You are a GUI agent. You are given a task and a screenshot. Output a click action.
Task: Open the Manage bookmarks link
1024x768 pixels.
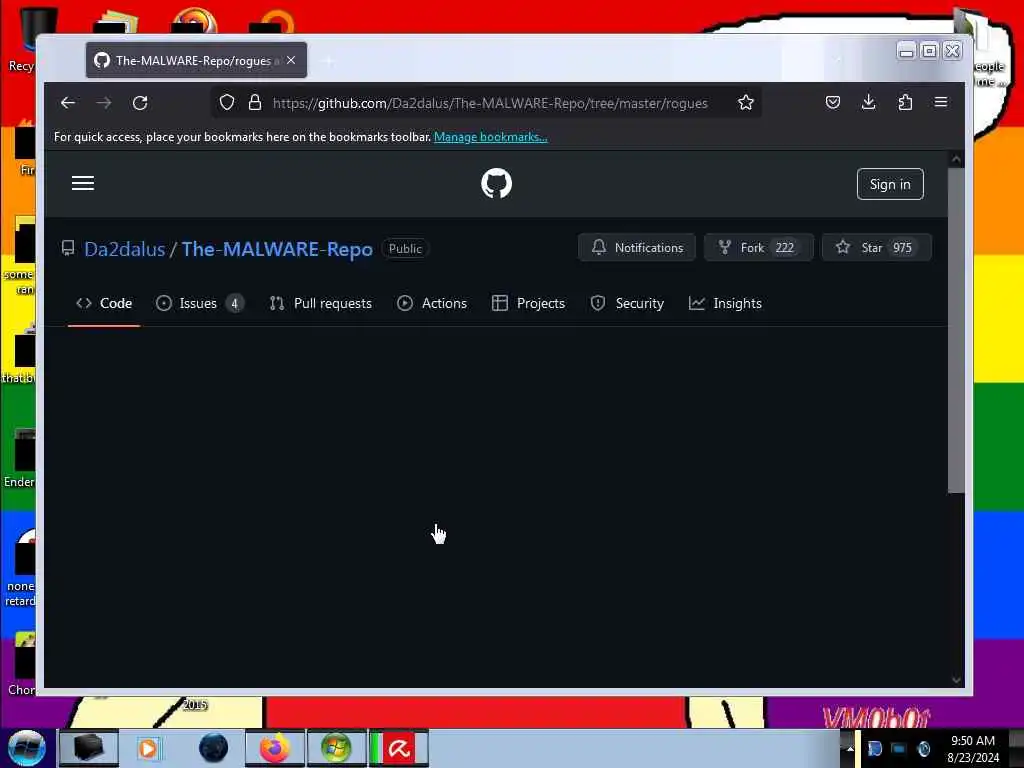point(490,136)
